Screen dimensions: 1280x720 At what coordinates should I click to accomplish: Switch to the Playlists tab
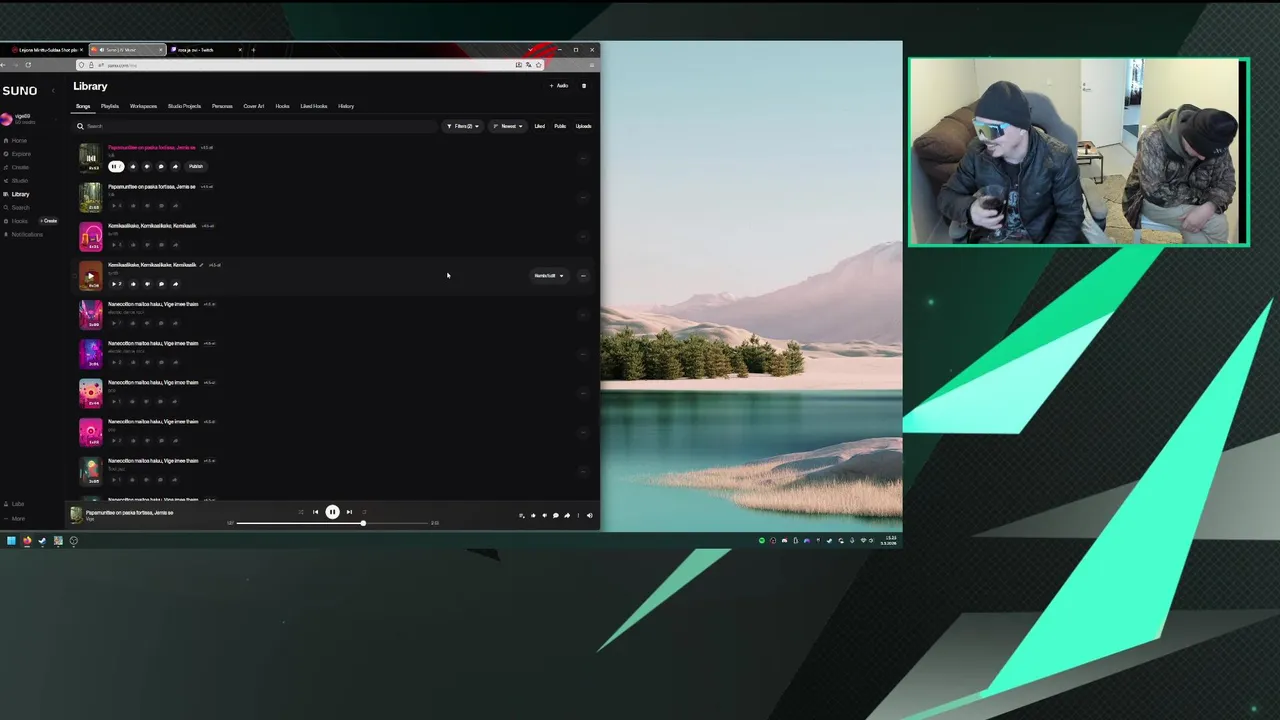click(110, 106)
